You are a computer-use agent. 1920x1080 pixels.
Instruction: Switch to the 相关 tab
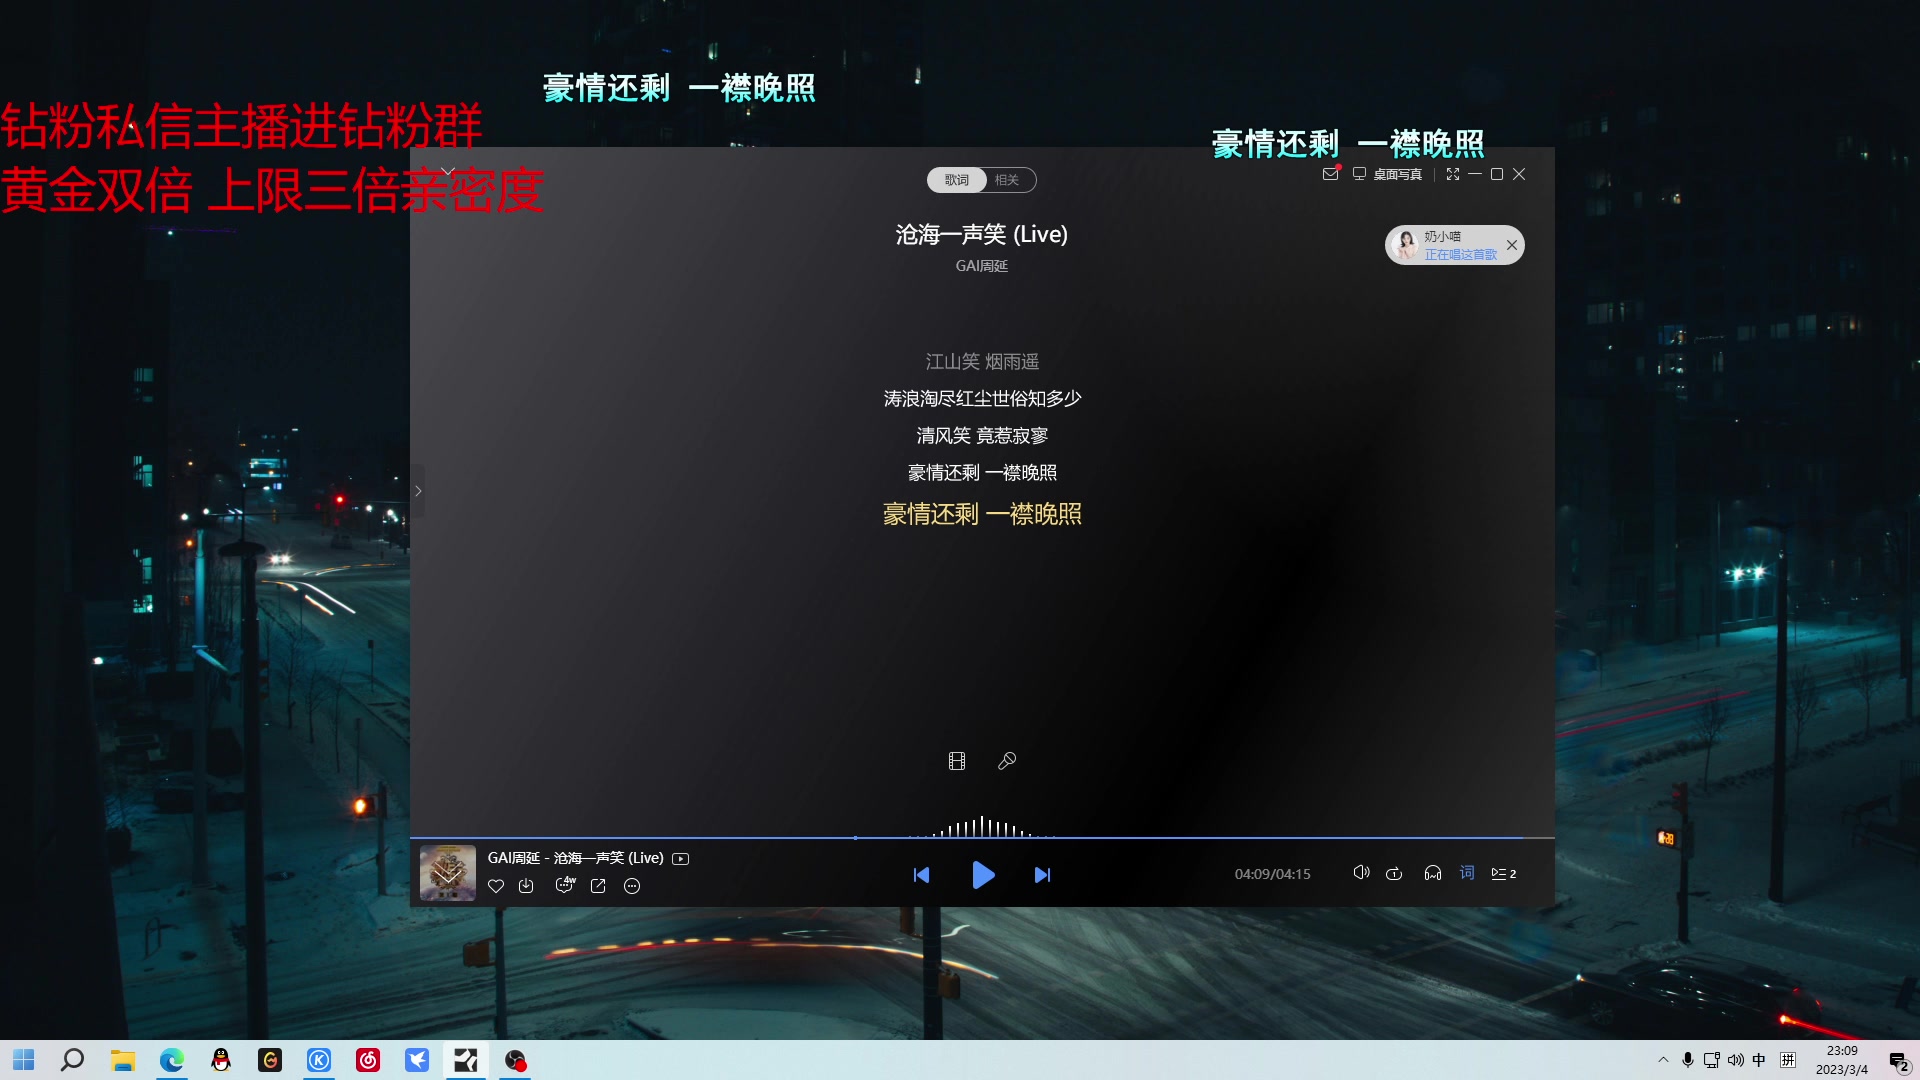click(1007, 180)
